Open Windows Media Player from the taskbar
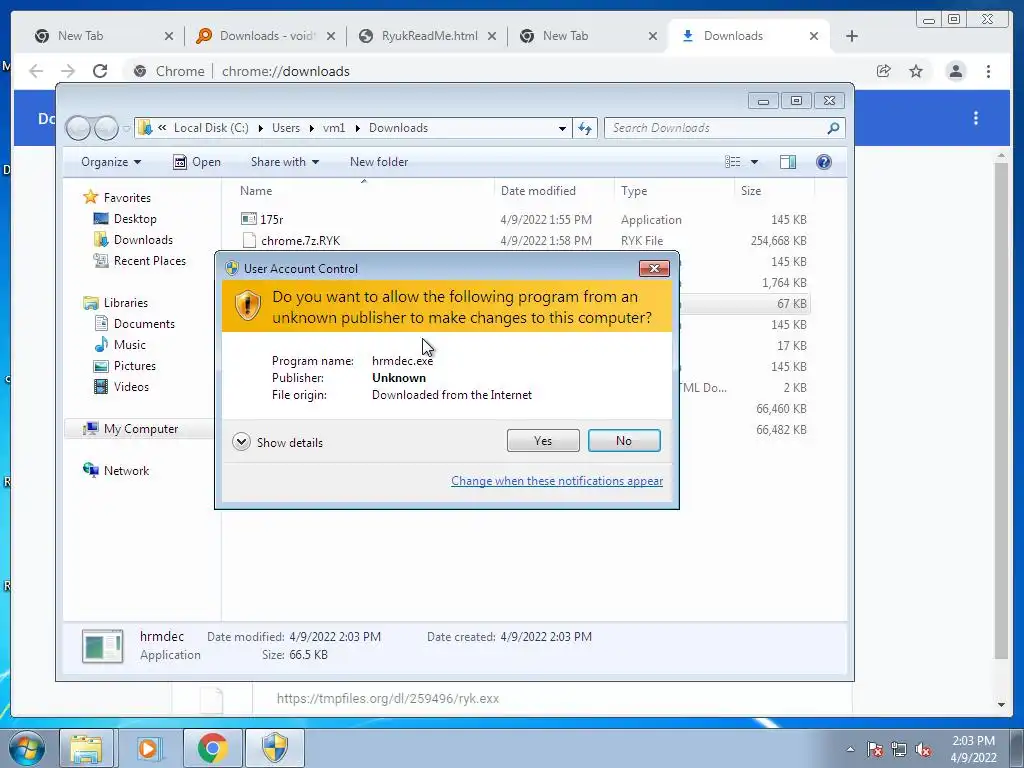This screenshot has height=768, width=1024. pos(148,748)
